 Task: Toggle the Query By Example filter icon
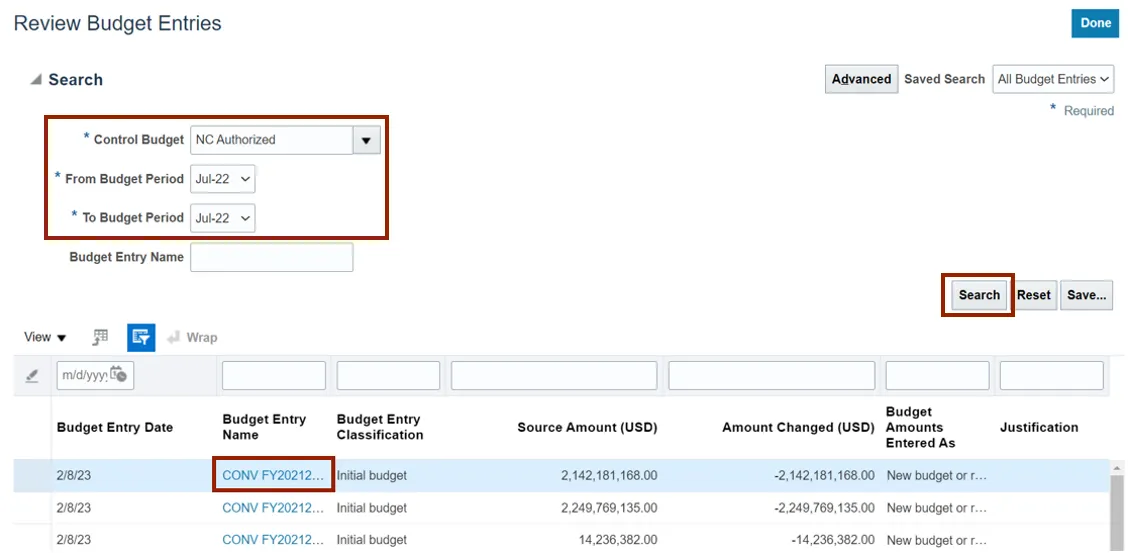(x=141, y=338)
